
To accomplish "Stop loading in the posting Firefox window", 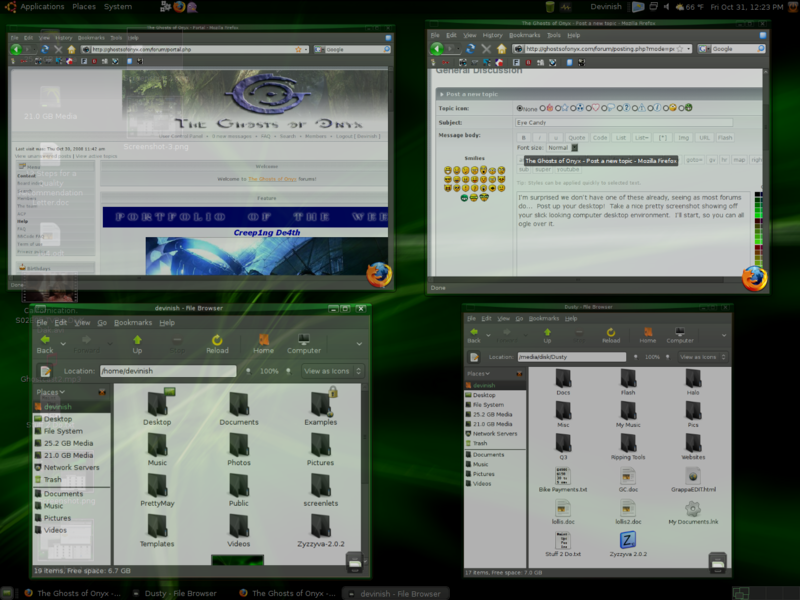I will pos(486,49).
